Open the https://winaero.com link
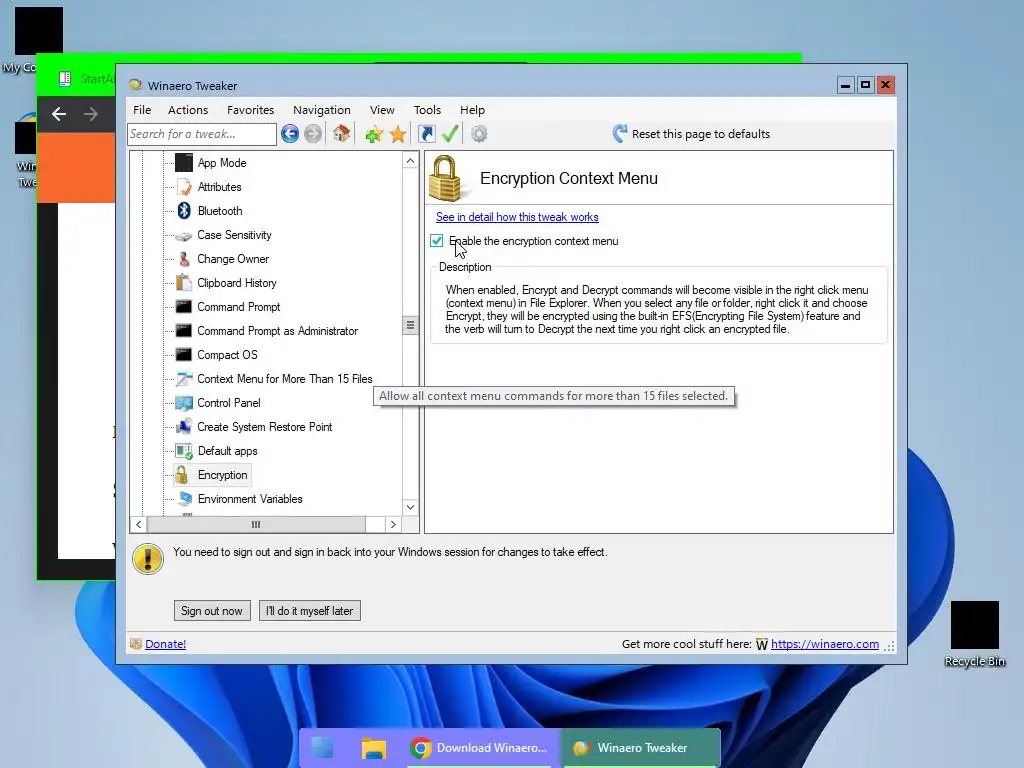This screenshot has height=768, width=1024. [x=825, y=644]
